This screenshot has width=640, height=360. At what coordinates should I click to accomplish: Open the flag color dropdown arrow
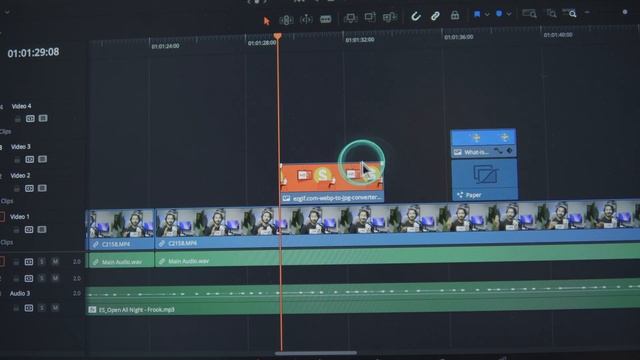click(x=487, y=14)
